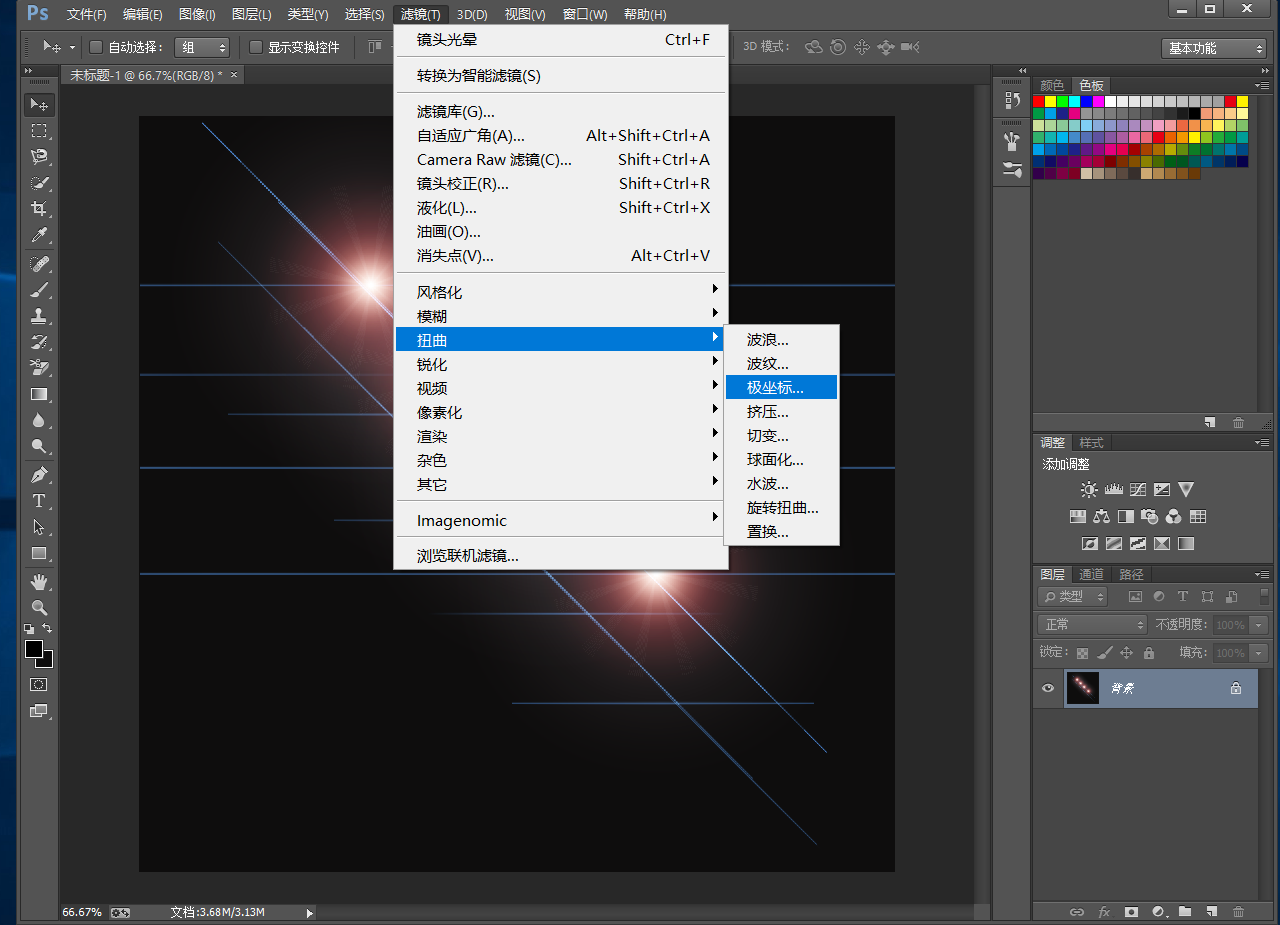Open the 基本功能 workspace dropdown

(1214, 48)
